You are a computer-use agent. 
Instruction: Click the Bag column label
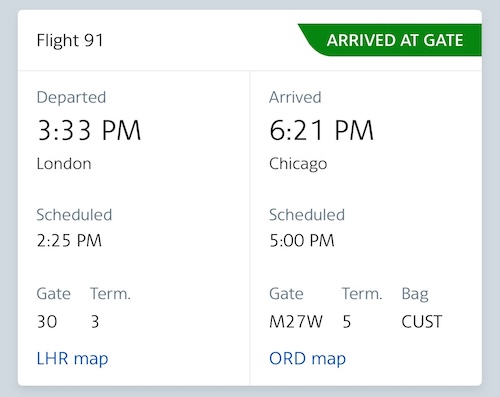(415, 294)
